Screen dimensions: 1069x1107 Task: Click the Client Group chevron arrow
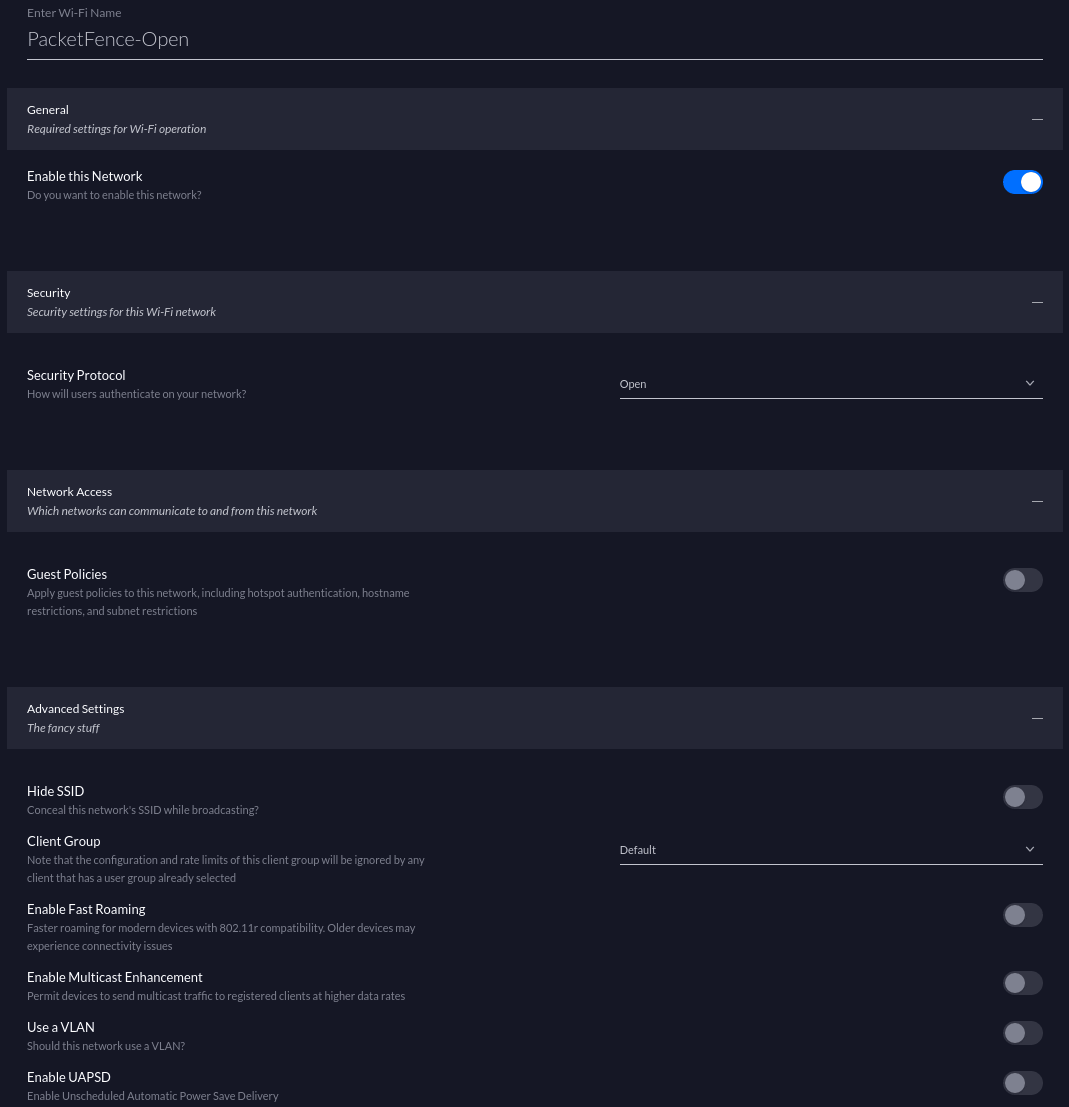point(1030,850)
